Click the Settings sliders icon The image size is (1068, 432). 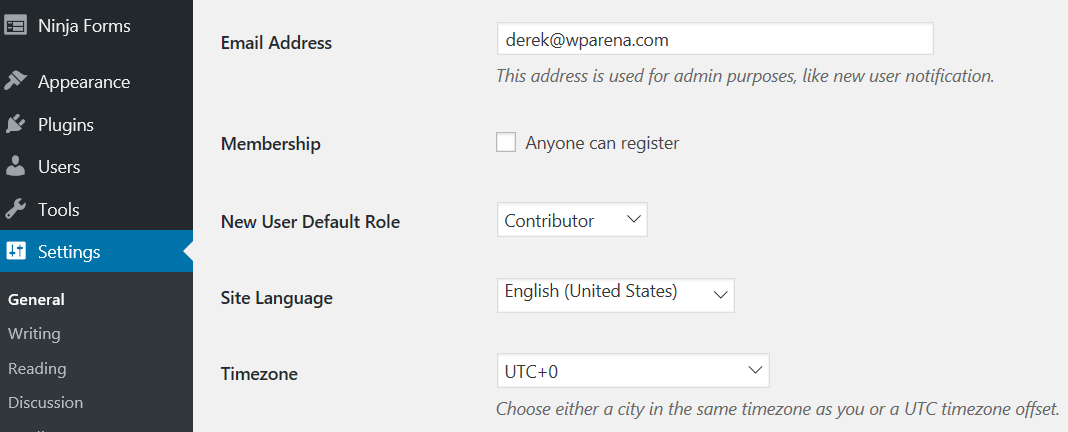pyautogui.click(x=16, y=251)
